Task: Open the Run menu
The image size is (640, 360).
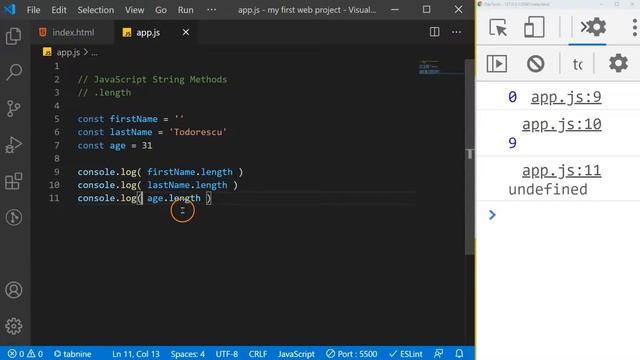Action: tap(185, 10)
